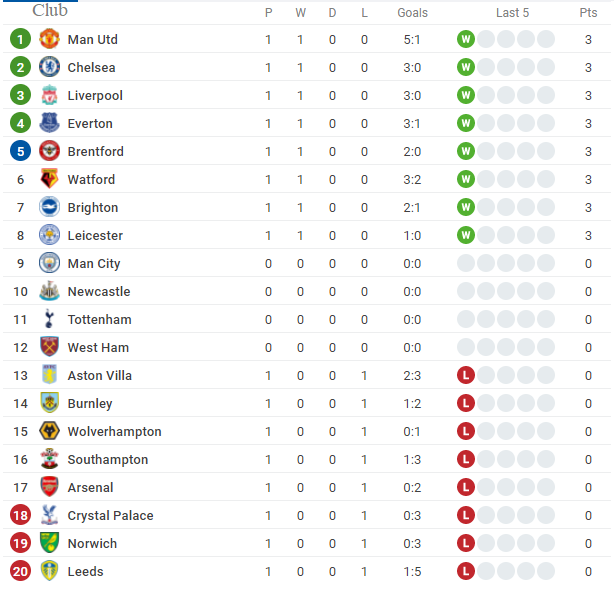Open the Crystal Palace team link

[x=110, y=515]
